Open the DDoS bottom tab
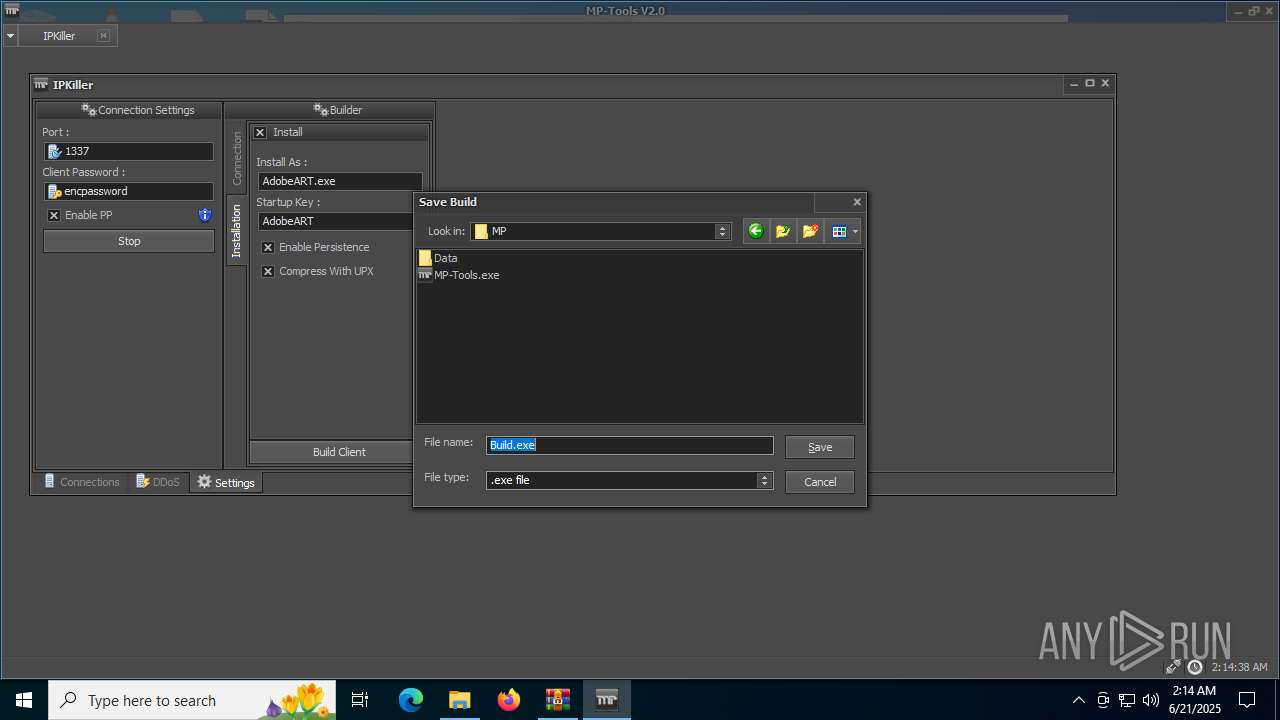Image resolution: width=1280 pixels, height=720 pixels. coord(158,482)
